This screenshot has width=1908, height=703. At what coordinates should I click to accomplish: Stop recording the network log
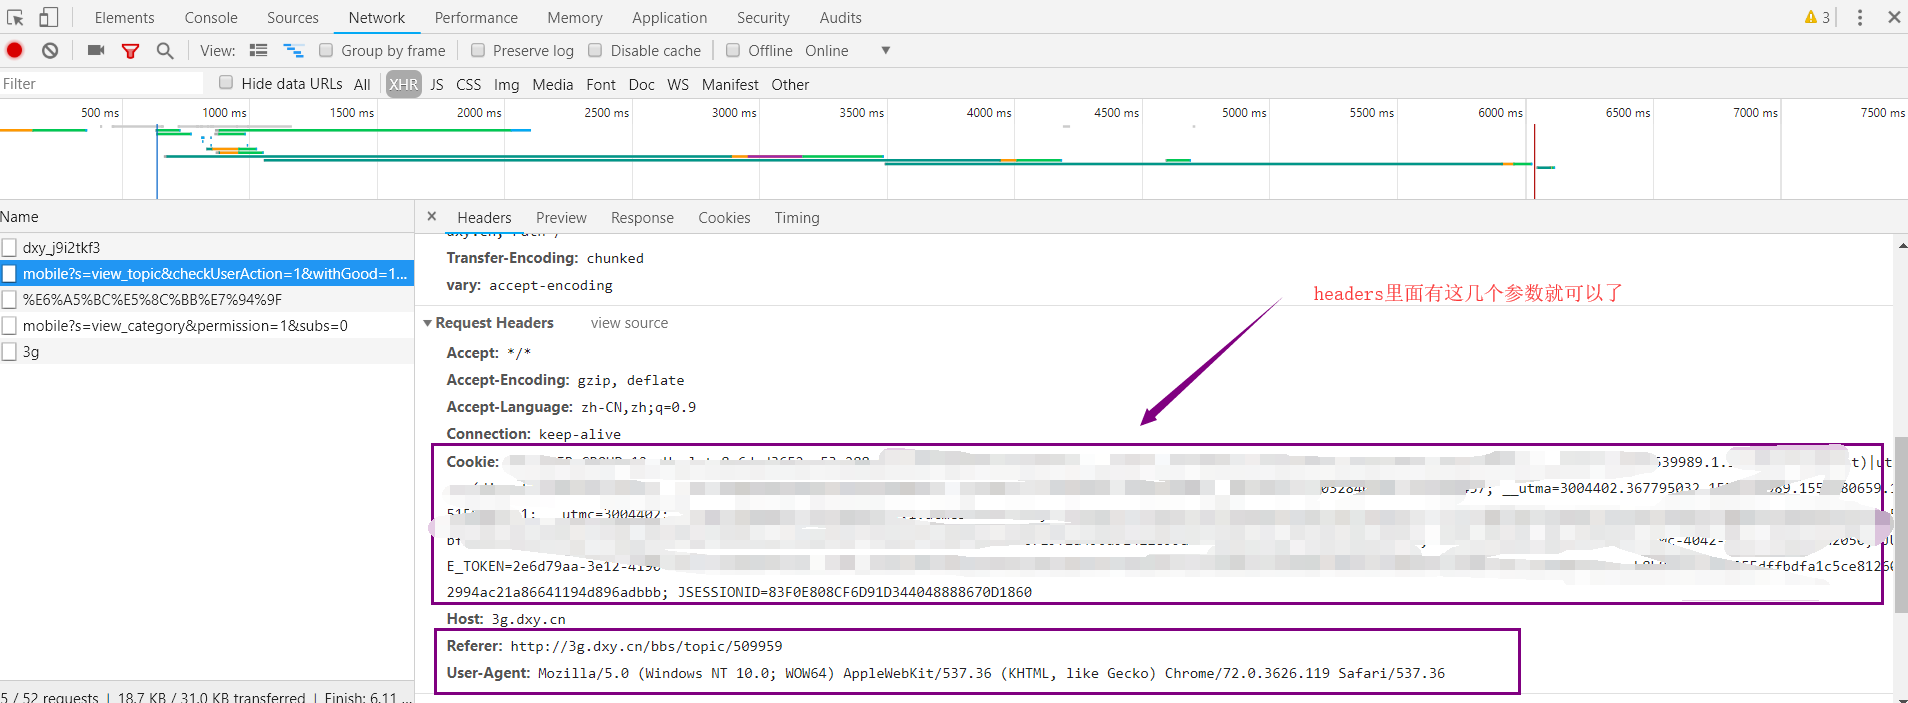point(15,50)
